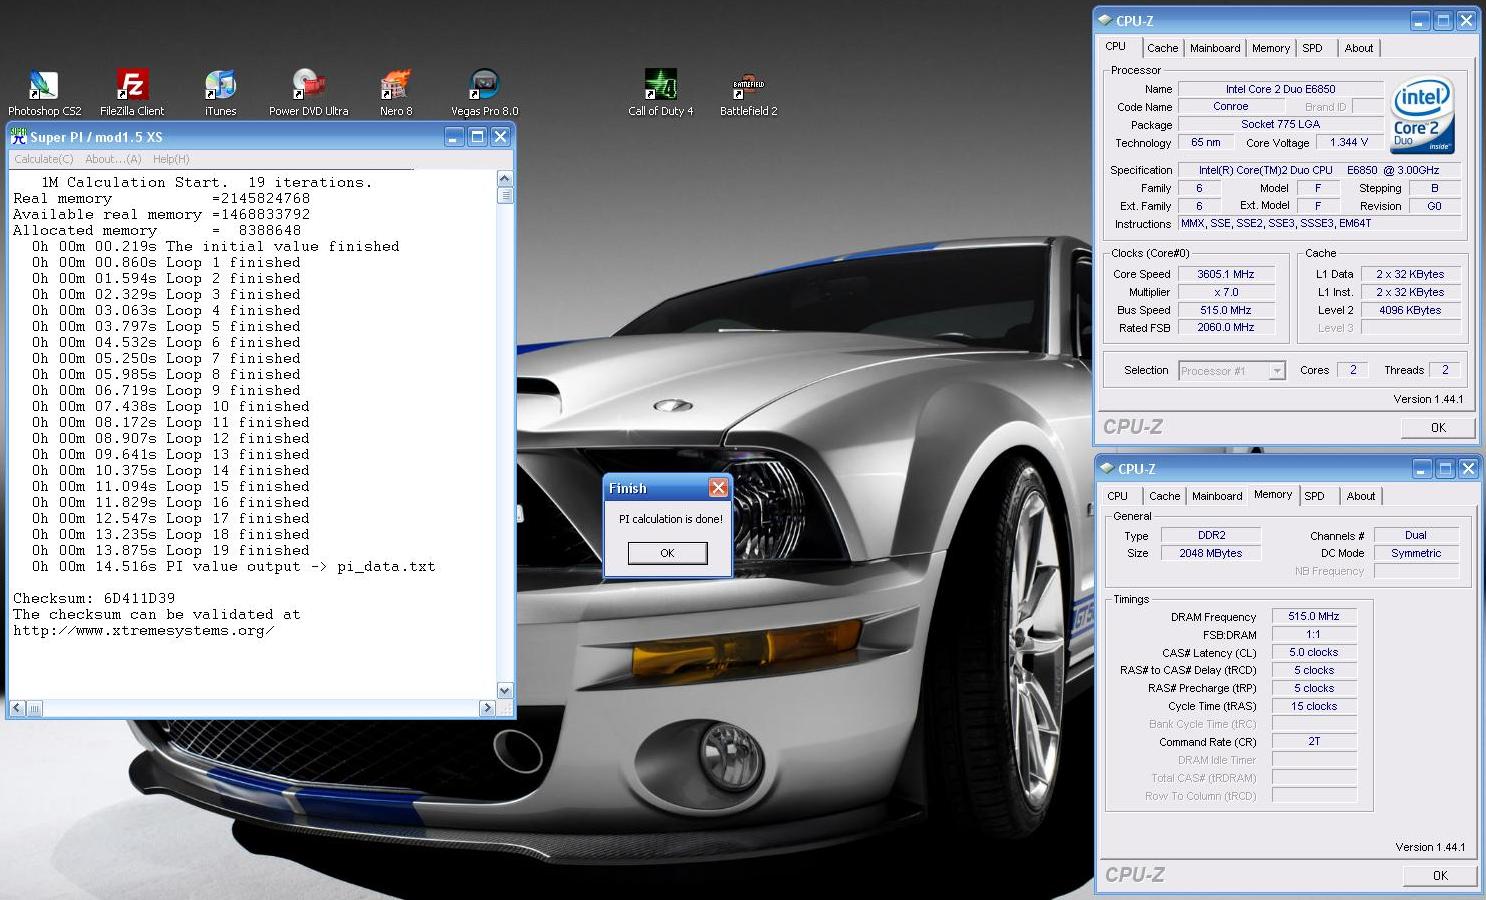This screenshot has width=1486, height=900.
Task: Click OK in the upper CPU-Z window
Action: [x=1438, y=427]
